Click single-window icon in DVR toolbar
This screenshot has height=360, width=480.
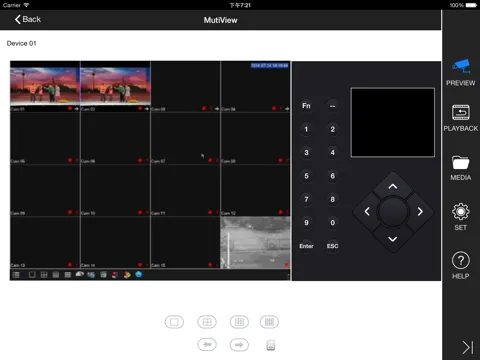32,275
